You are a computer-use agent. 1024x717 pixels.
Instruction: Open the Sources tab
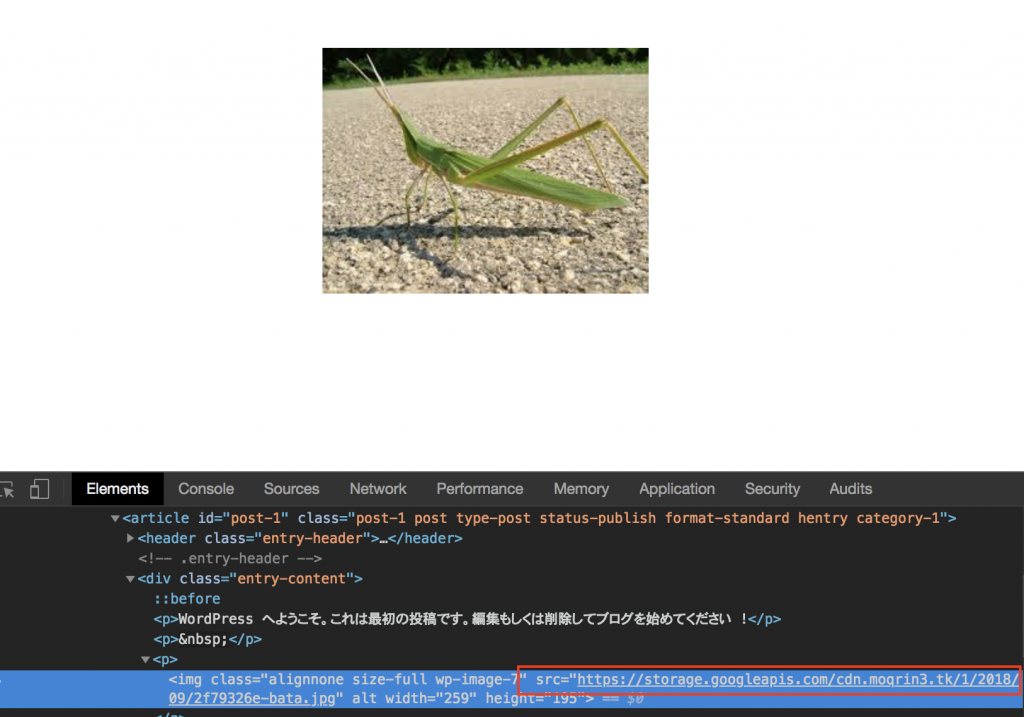pos(291,489)
